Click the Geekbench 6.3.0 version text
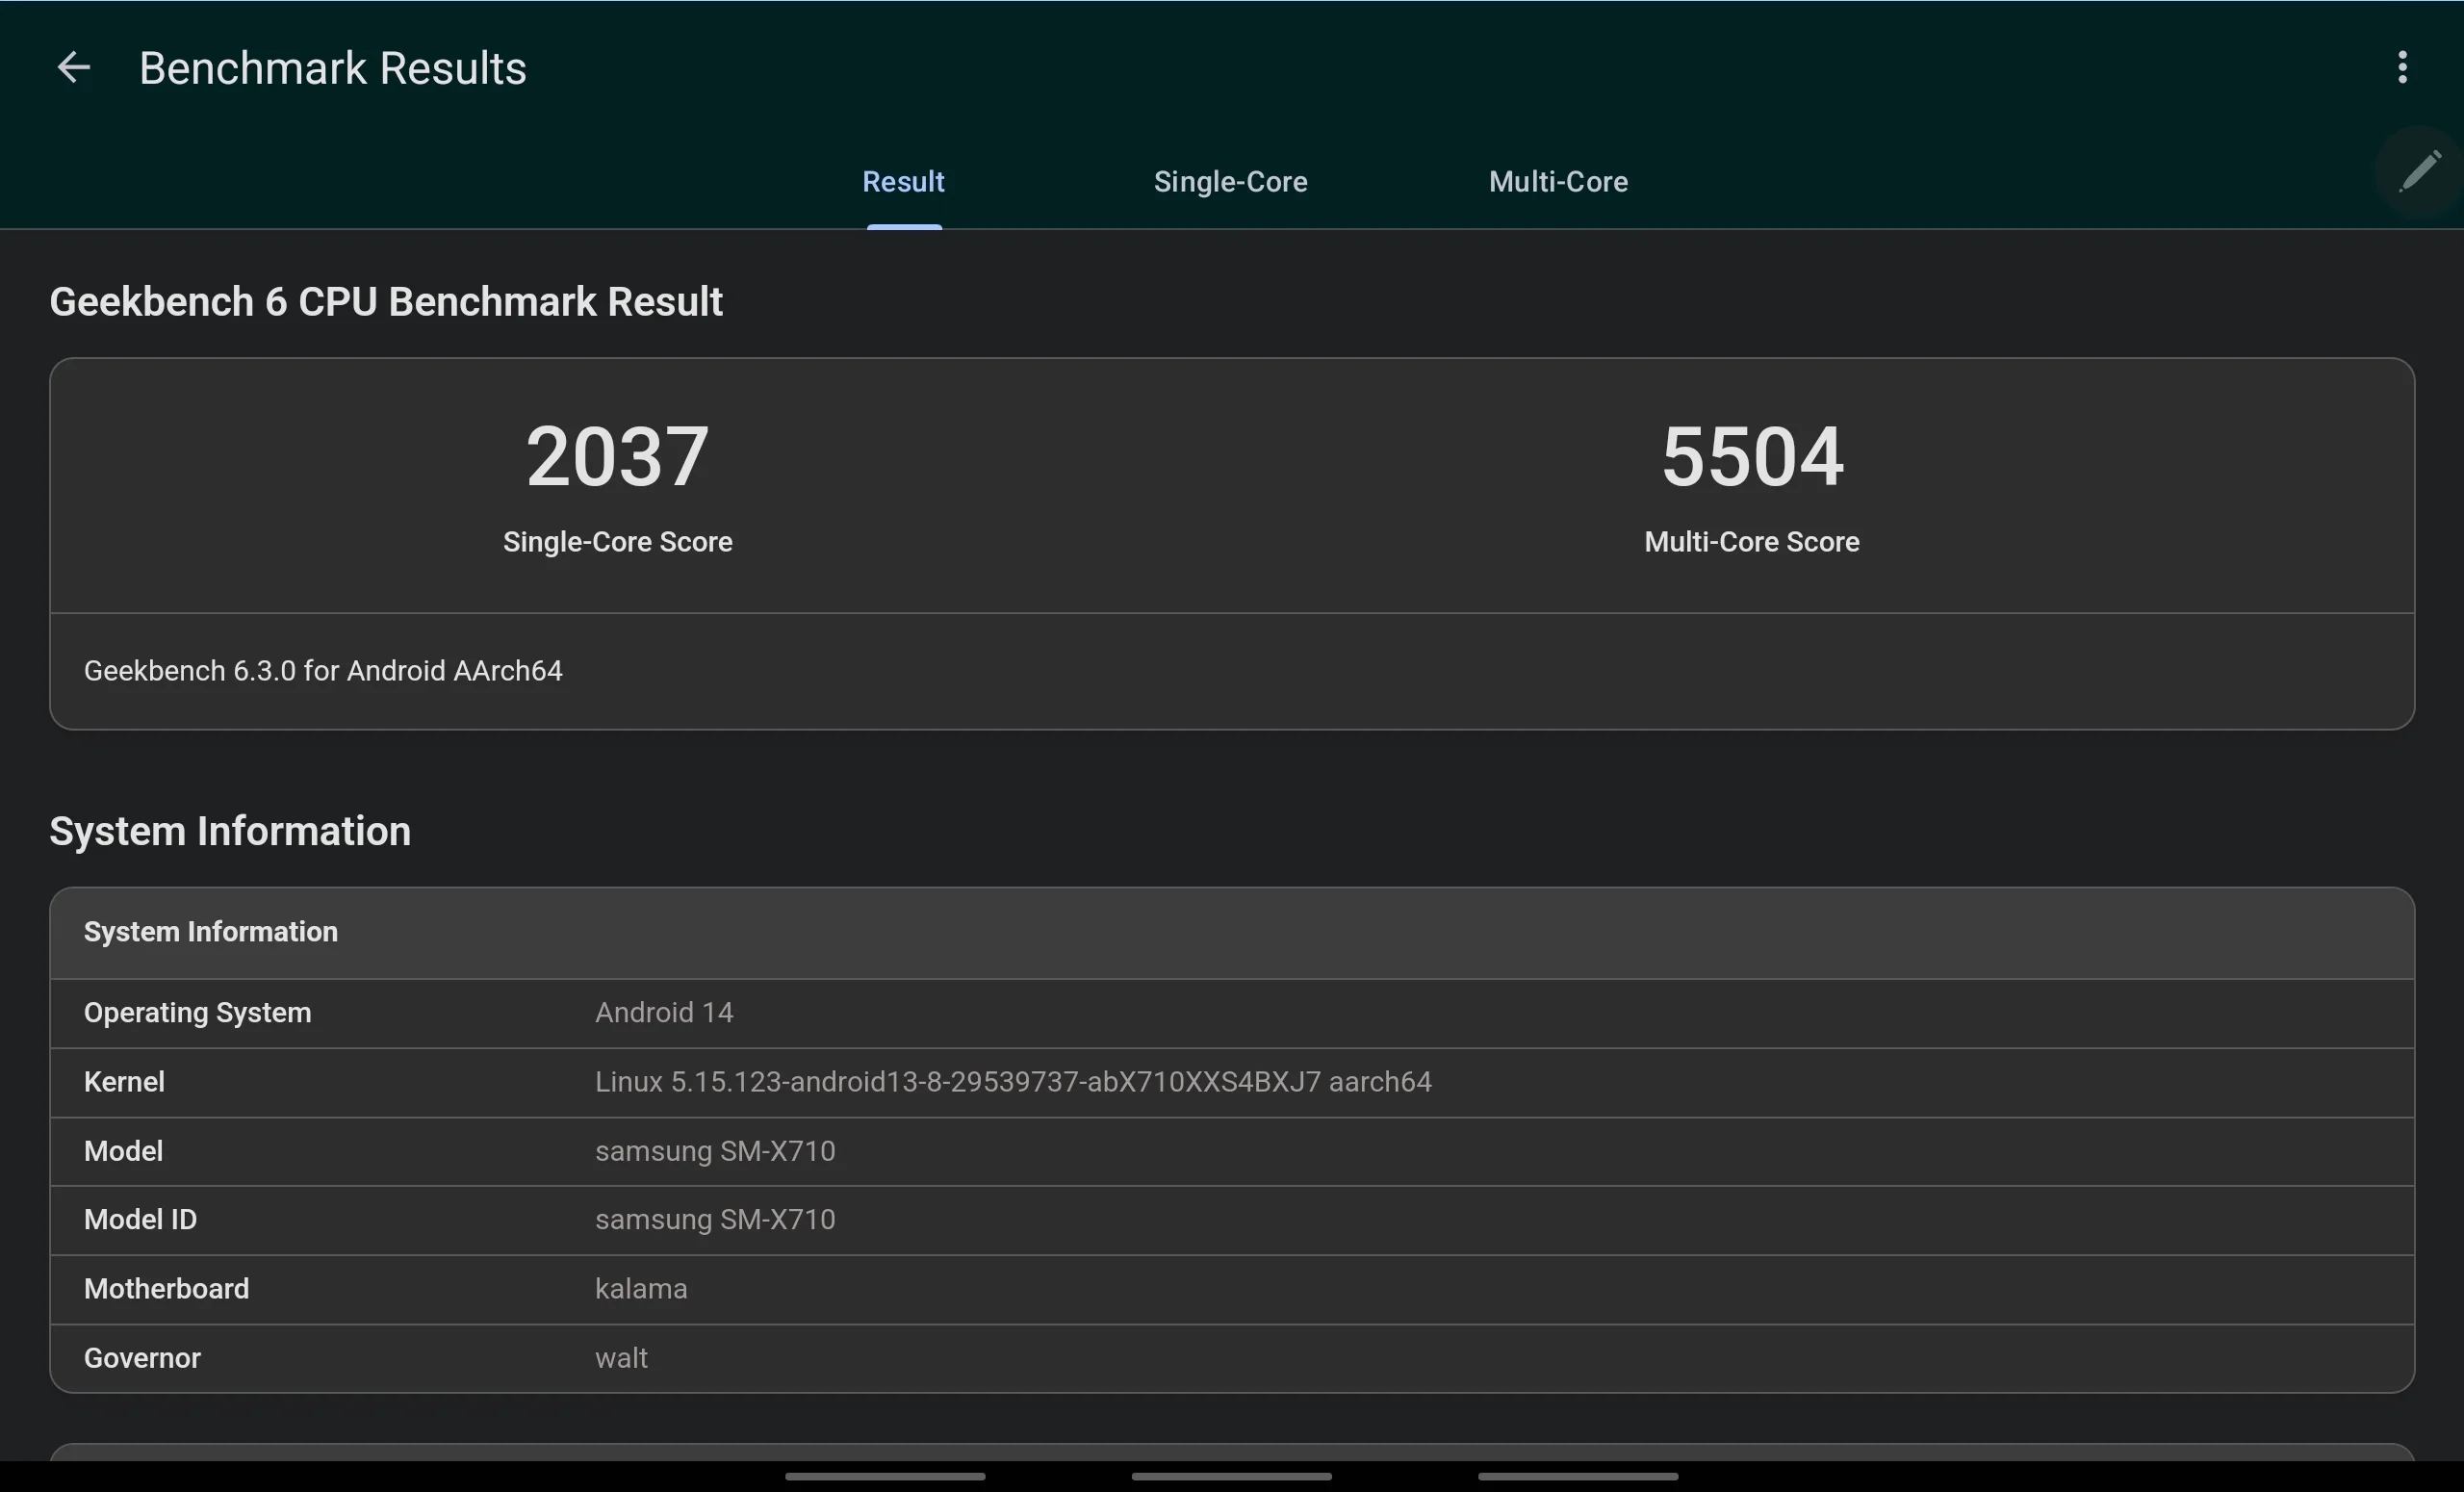This screenshot has width=2464, height=1492. 323,671
